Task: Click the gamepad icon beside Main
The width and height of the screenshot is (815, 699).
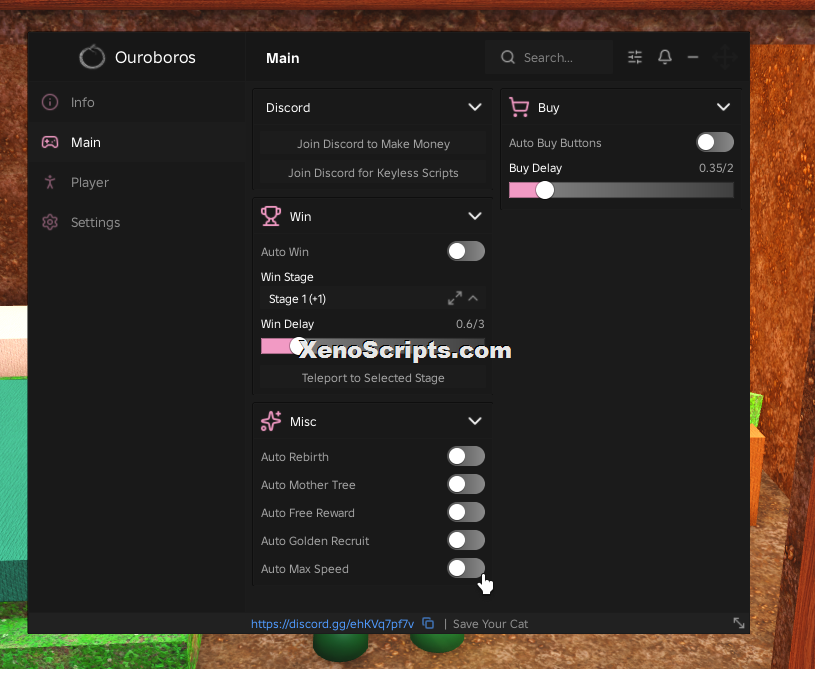Action: (50, 142)
